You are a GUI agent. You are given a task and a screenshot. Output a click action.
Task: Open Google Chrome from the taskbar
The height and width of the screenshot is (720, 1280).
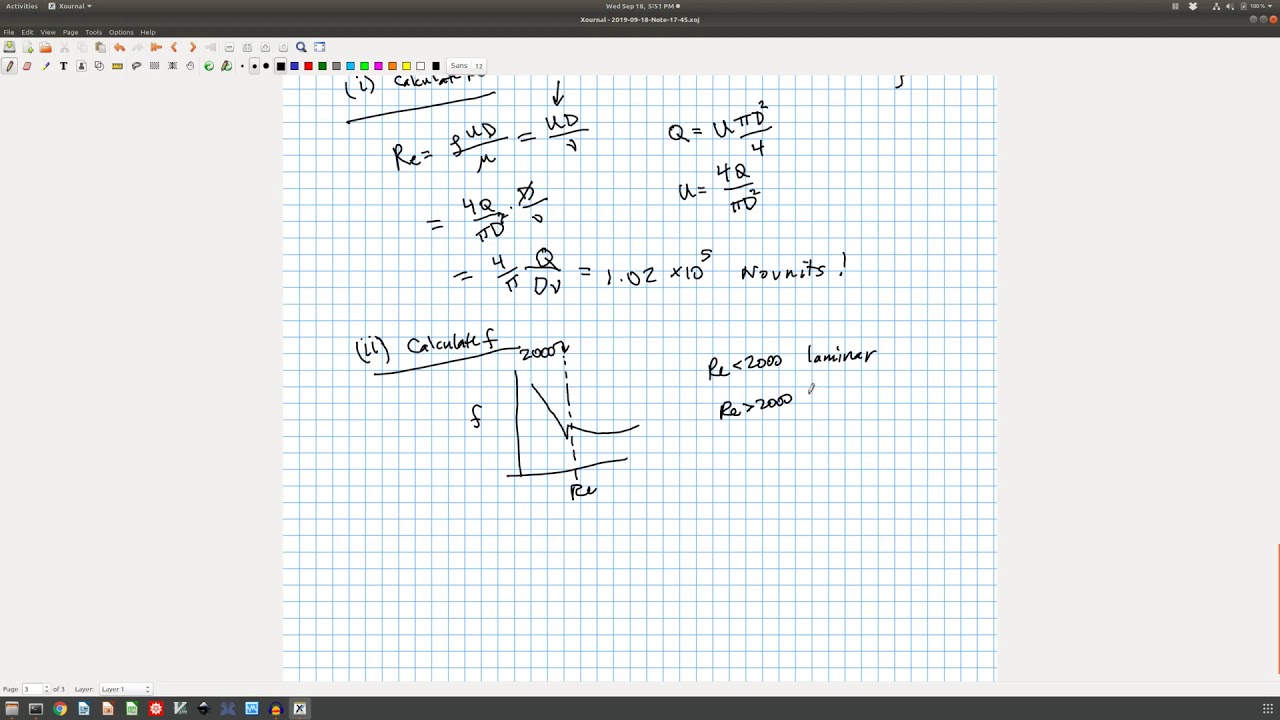pyautogui.click(x=59, y=709)
